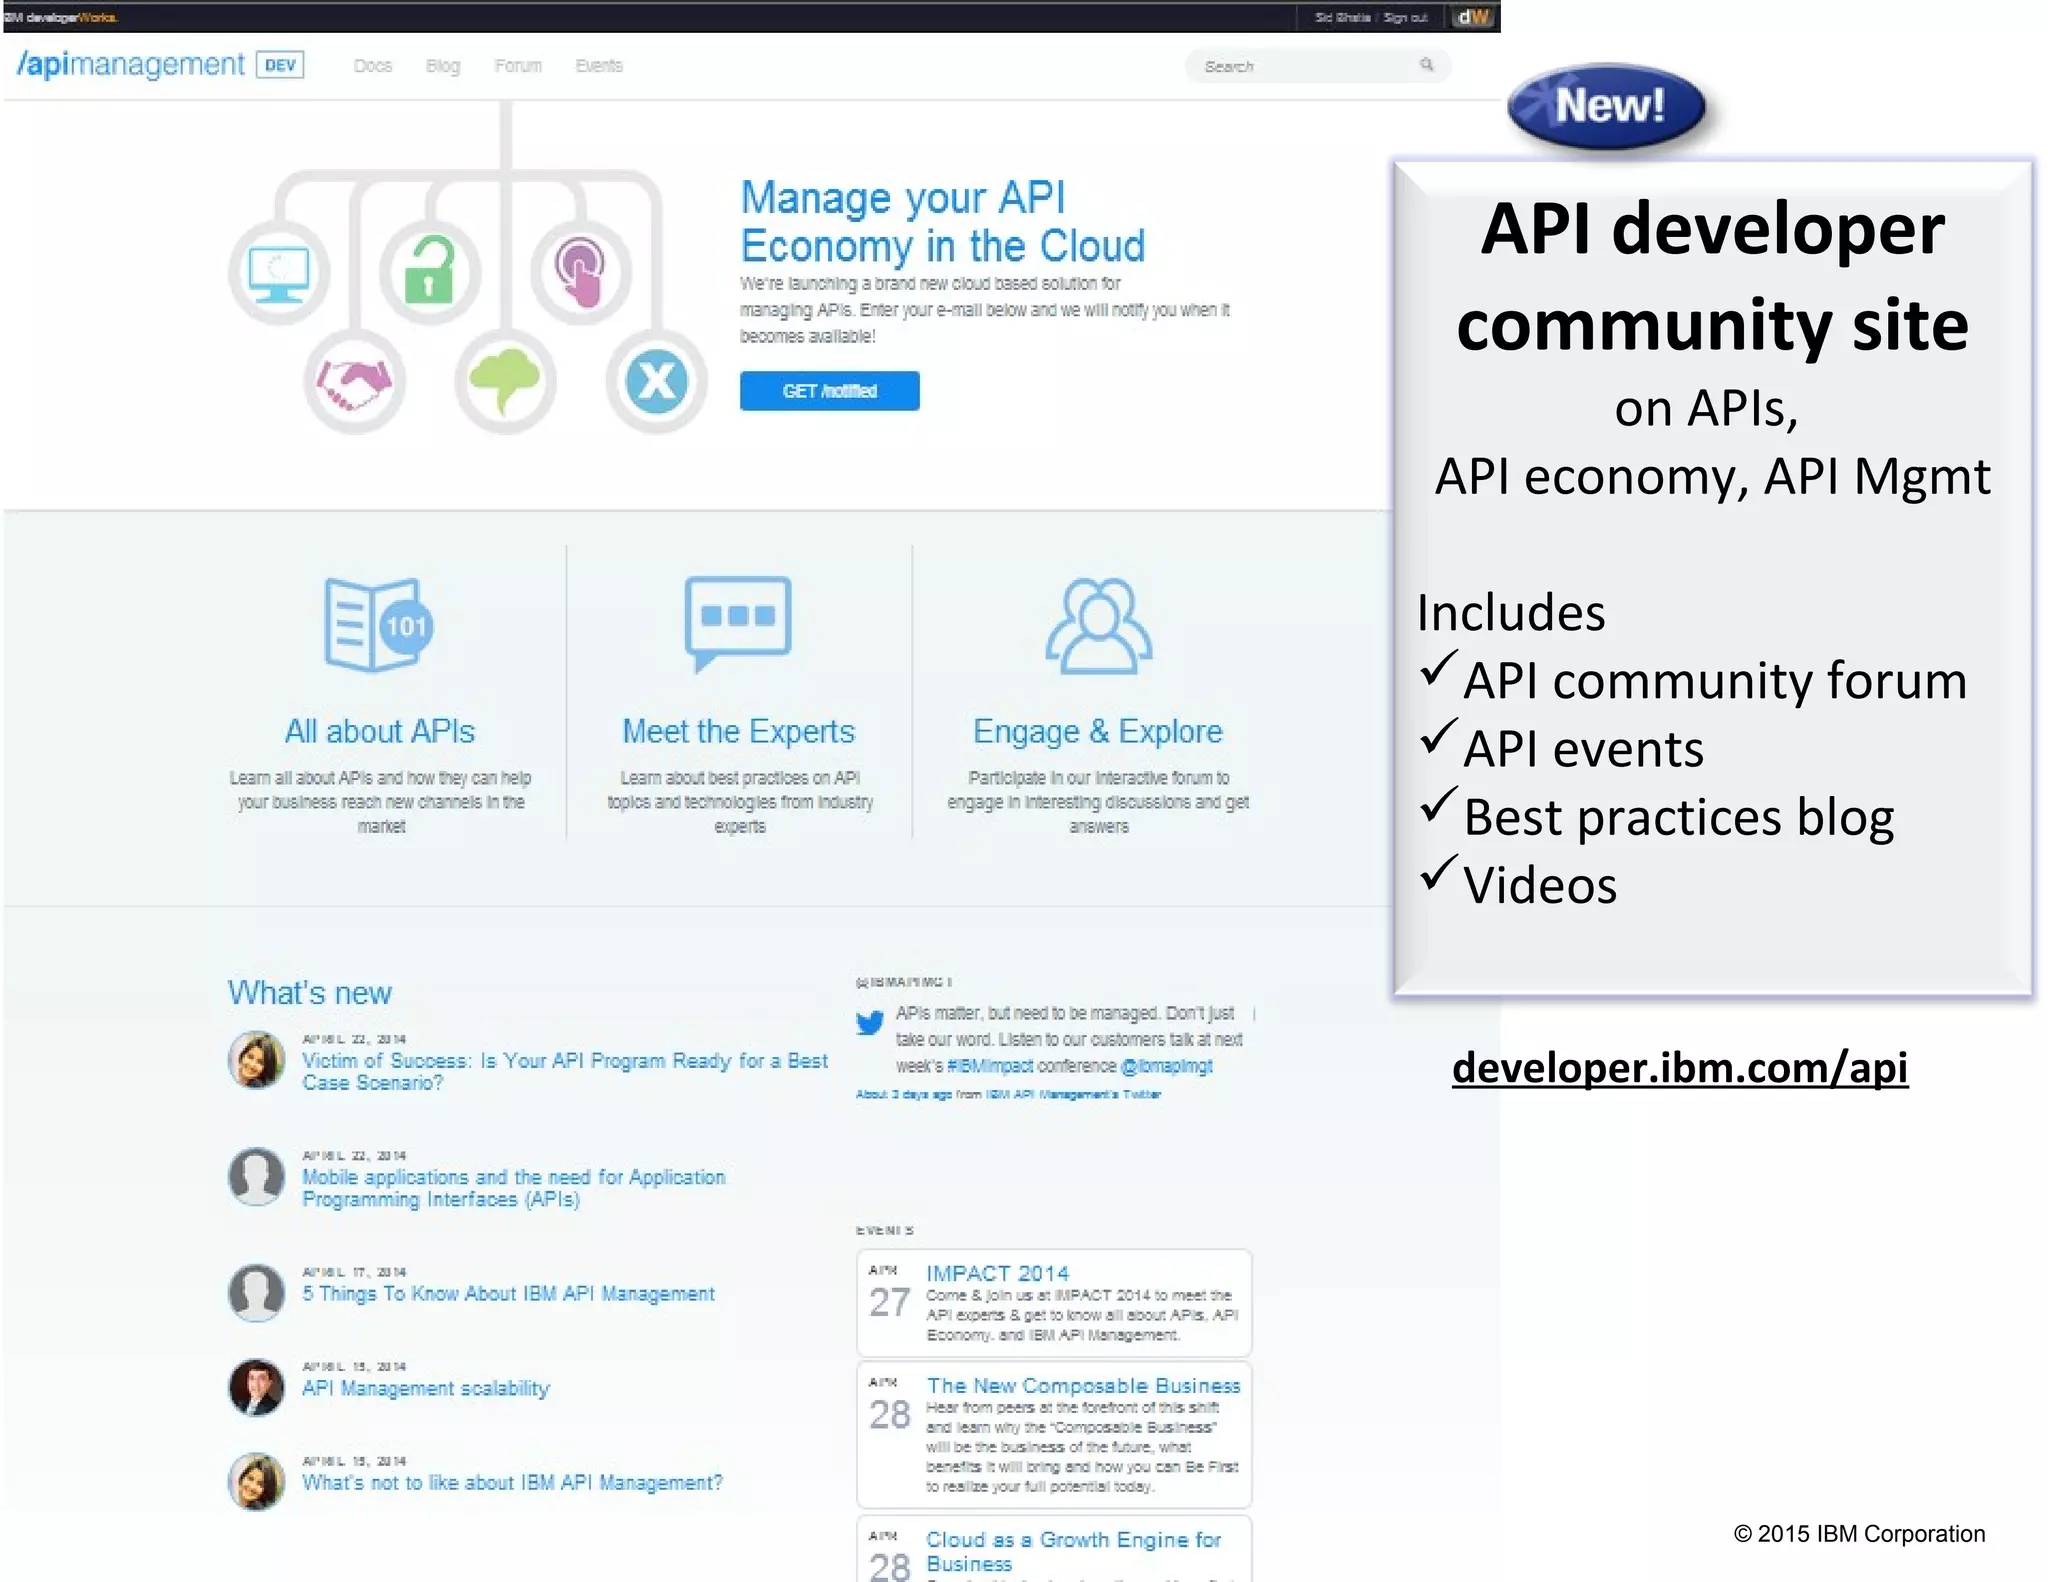The height and width of the screenshot is (1582, 2048).
Task: Click the /apimanagement site logo
Action: (131, 65)
